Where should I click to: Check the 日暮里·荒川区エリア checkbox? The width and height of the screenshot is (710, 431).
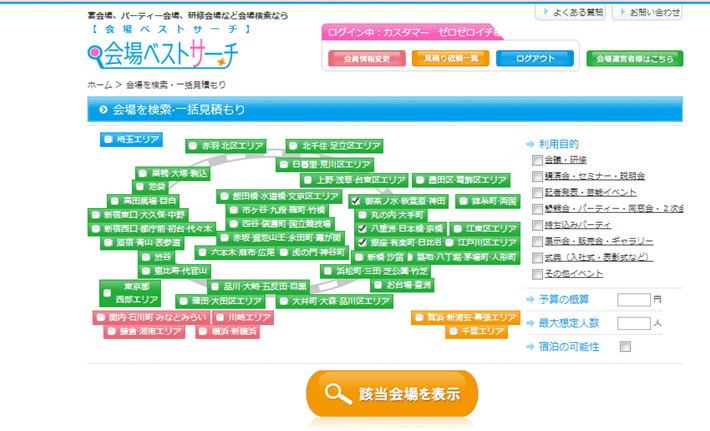[x=284, y=164]
